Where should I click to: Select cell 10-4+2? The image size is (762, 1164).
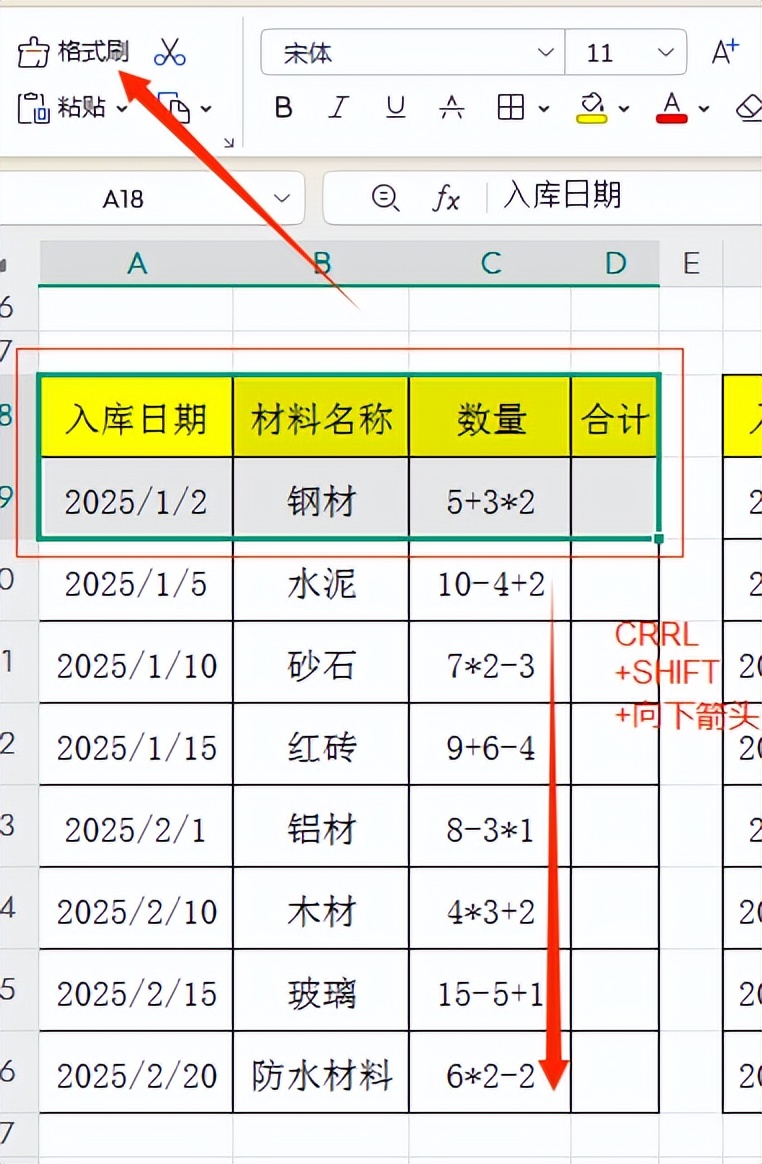(490, 581)
